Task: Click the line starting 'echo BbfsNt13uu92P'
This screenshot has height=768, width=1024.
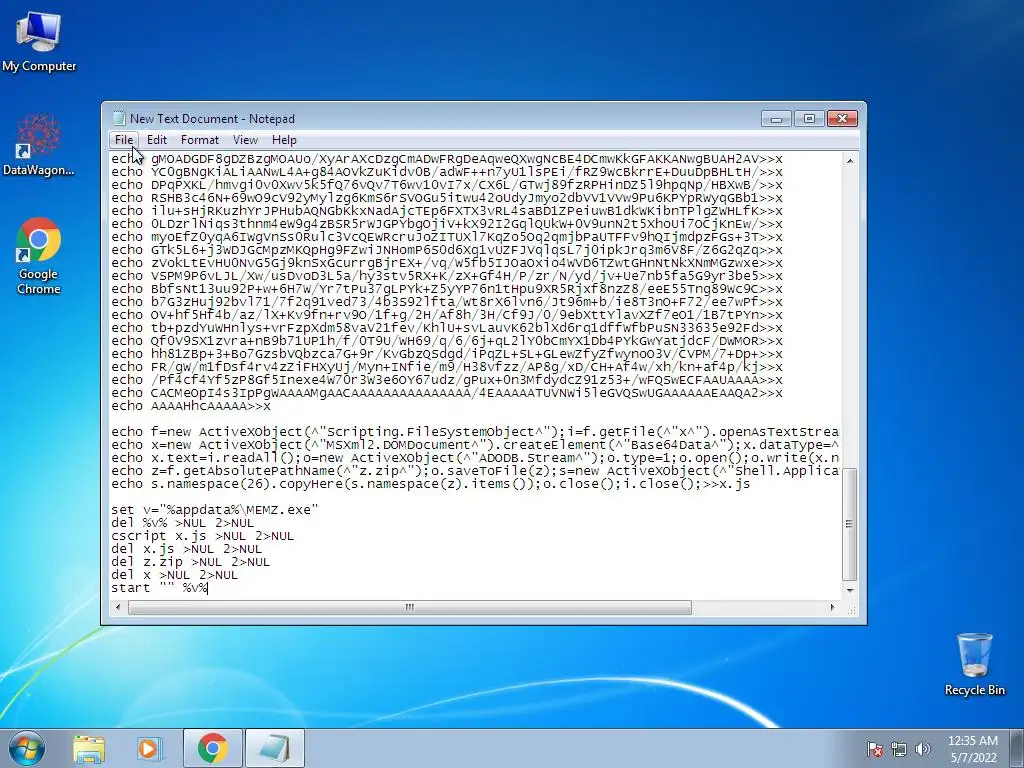Action: pyautogui.click(x=447, y=289)
